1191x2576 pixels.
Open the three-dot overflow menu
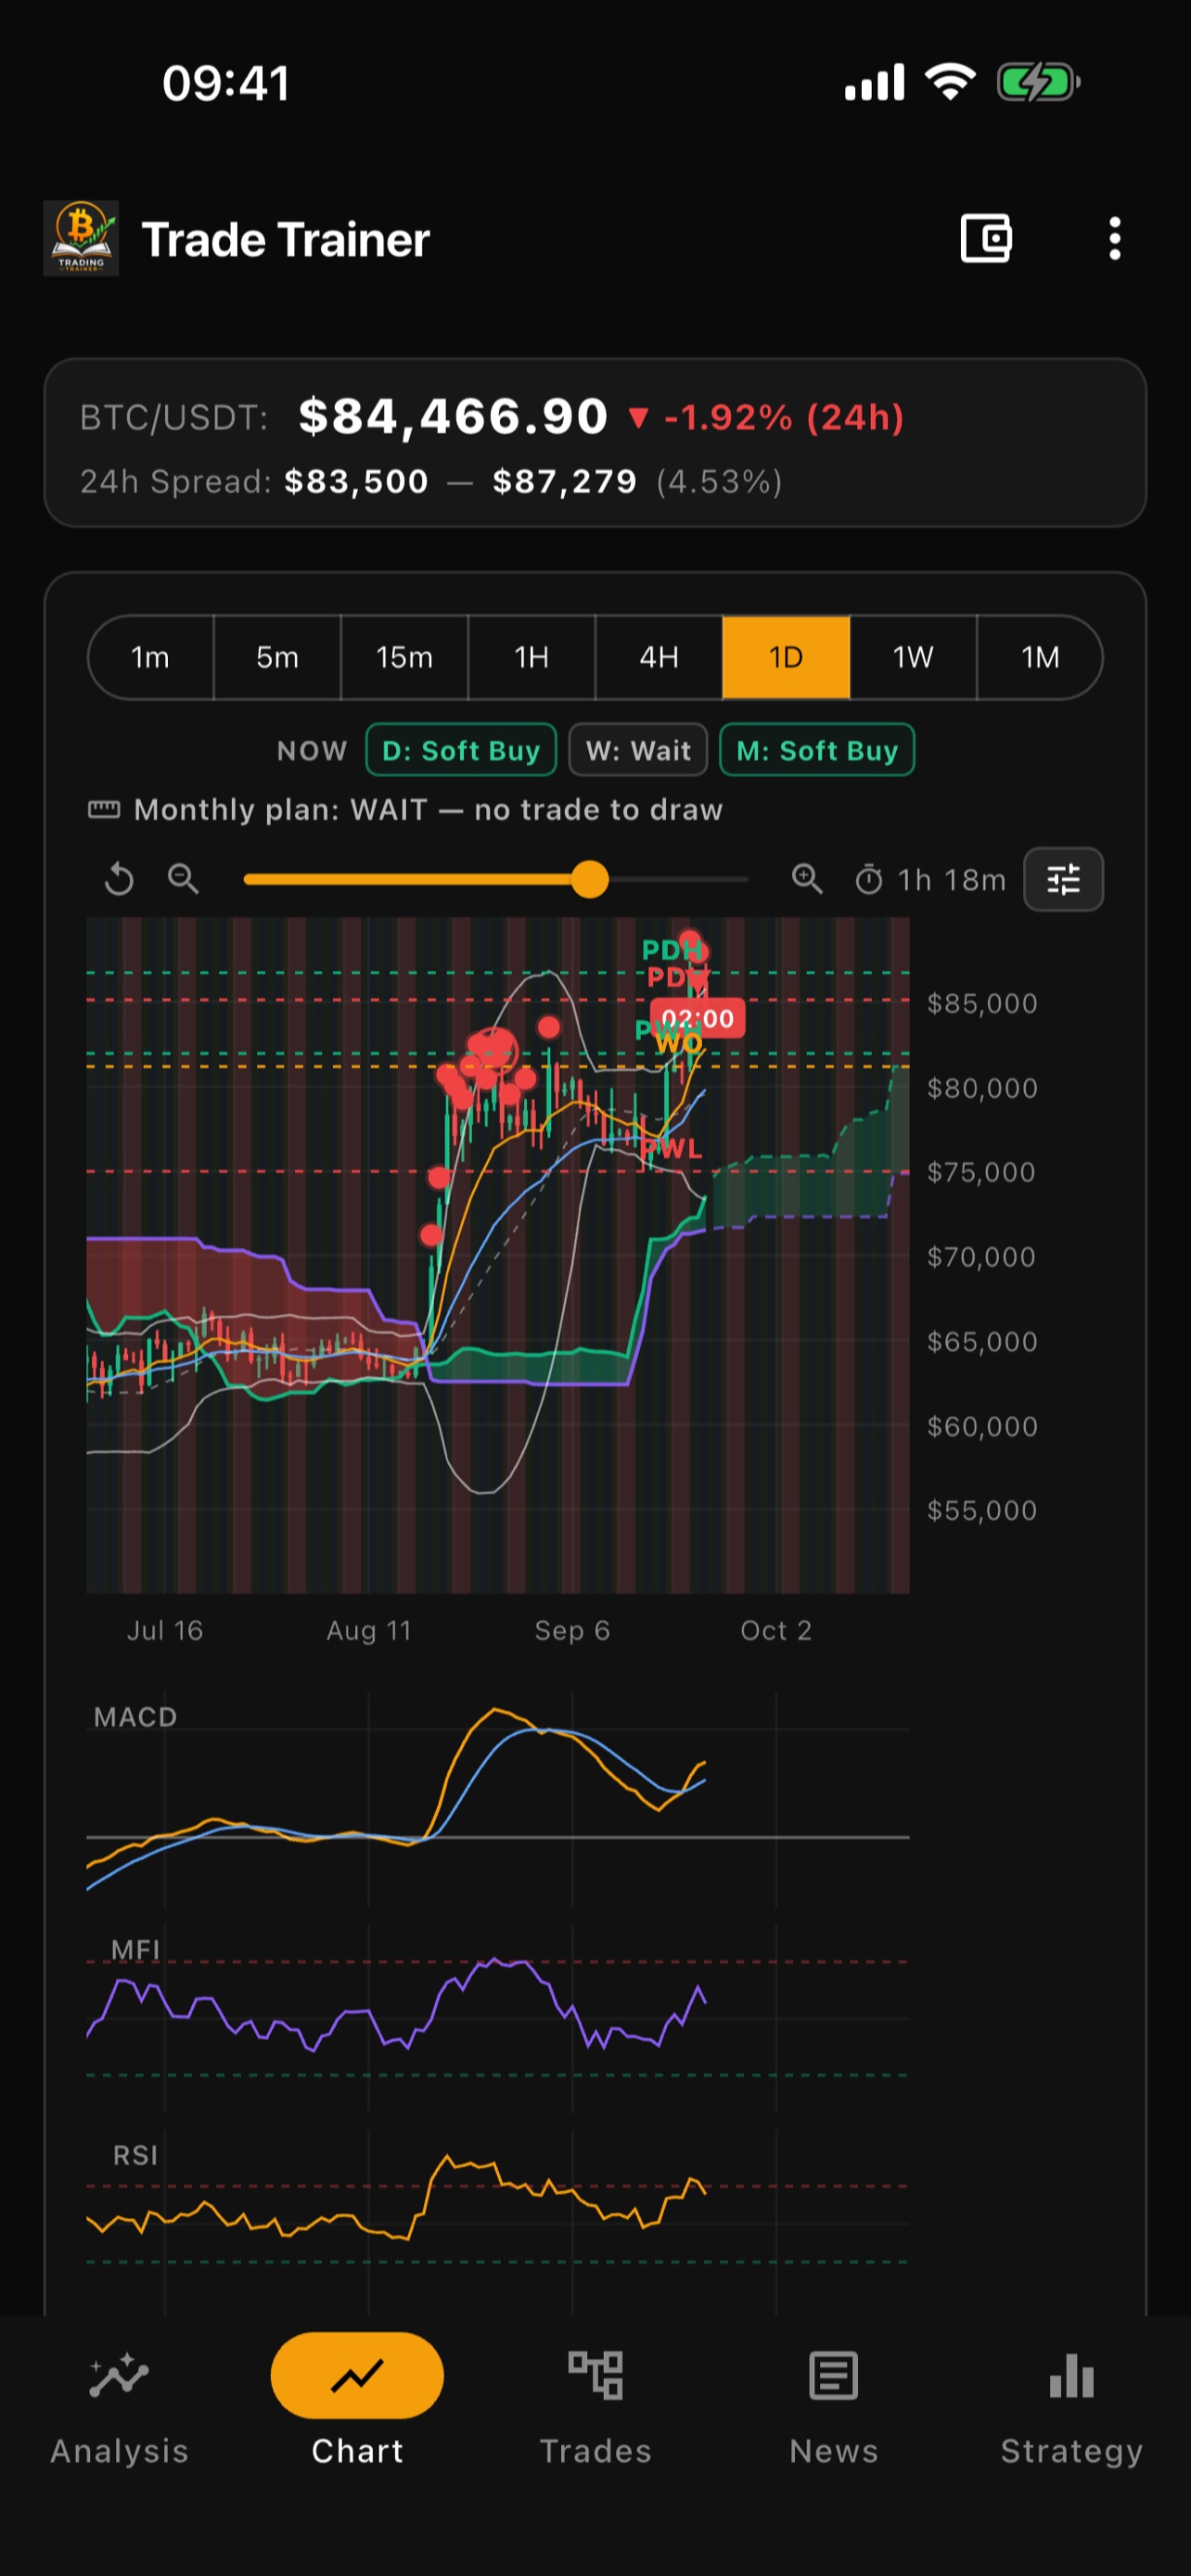[x=1114, y=239]
